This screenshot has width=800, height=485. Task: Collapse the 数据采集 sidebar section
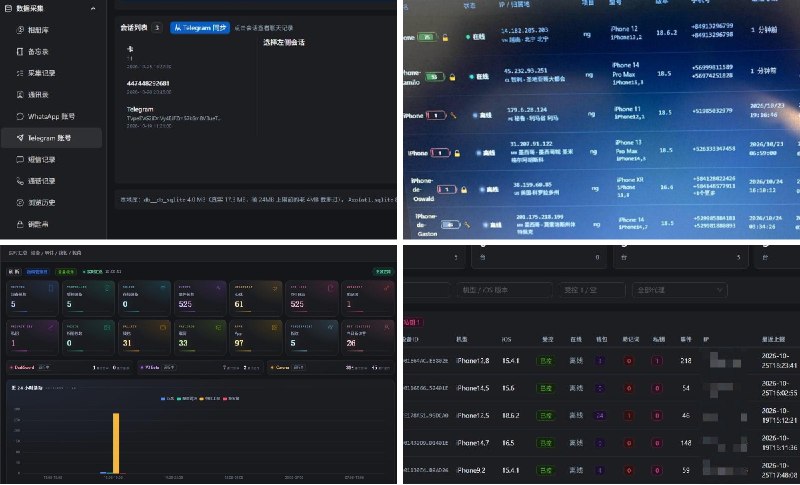(x=93, y=8)
